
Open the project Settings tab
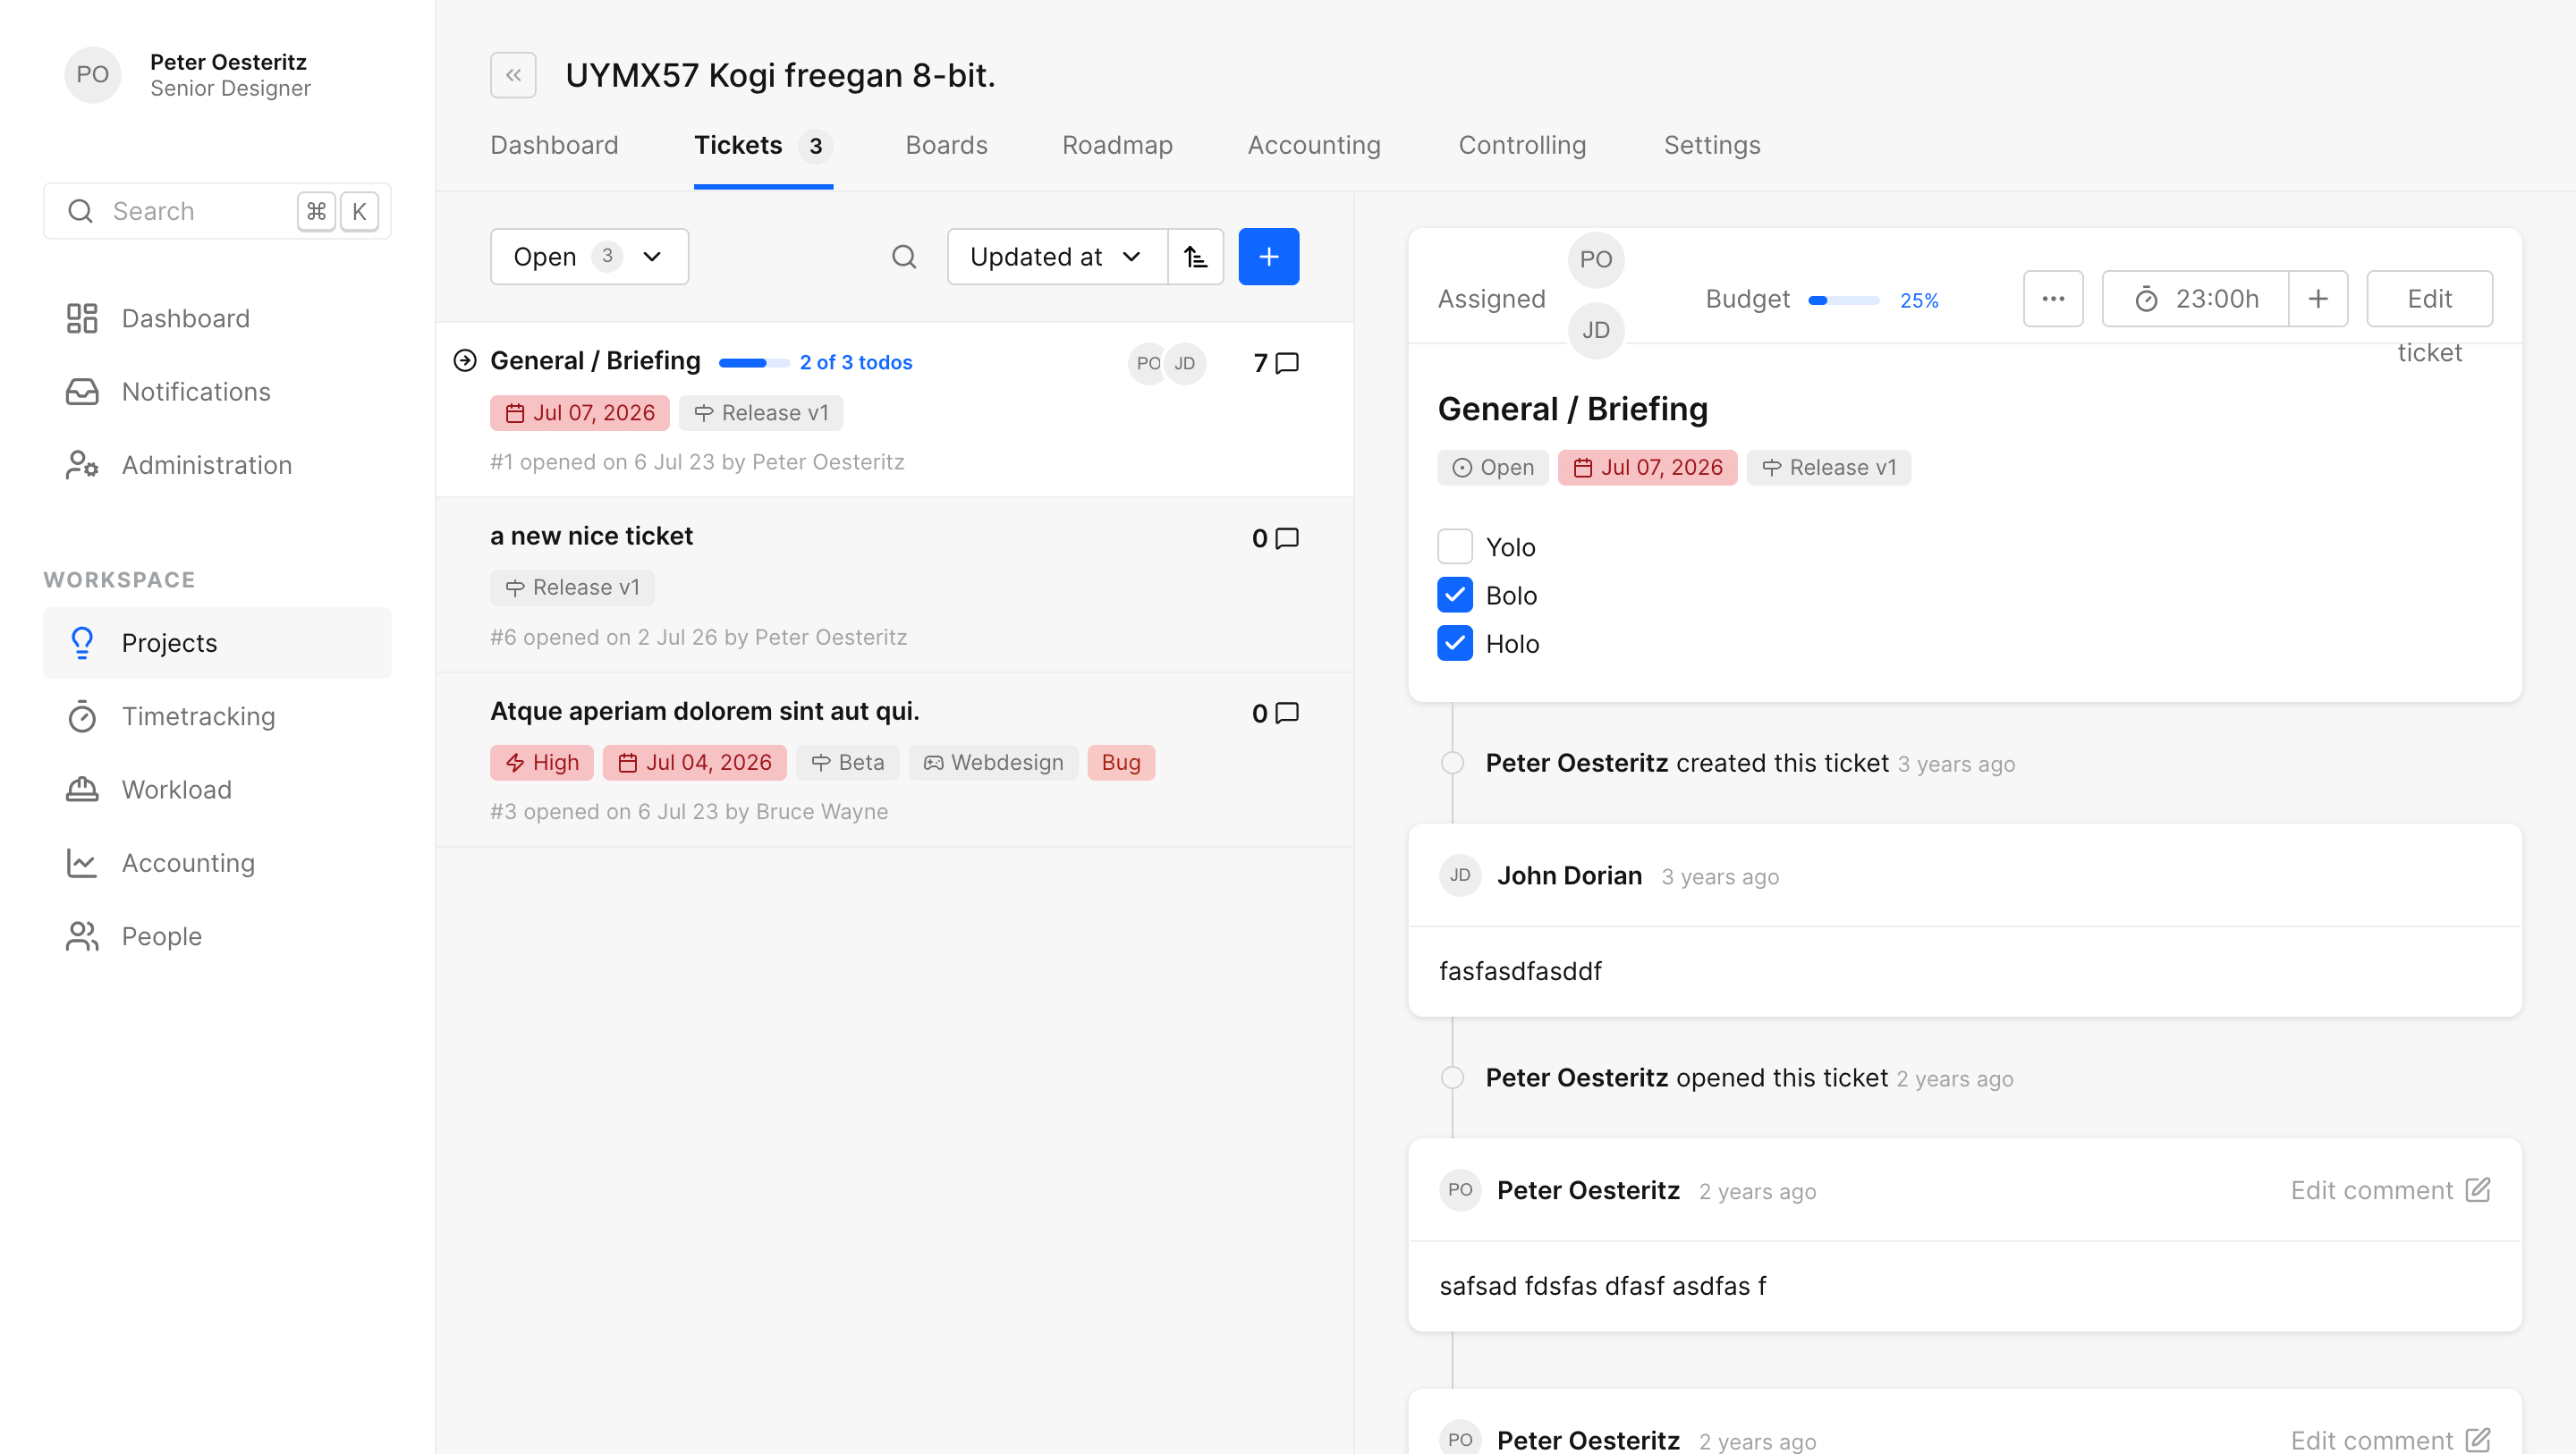[1712, 145]
